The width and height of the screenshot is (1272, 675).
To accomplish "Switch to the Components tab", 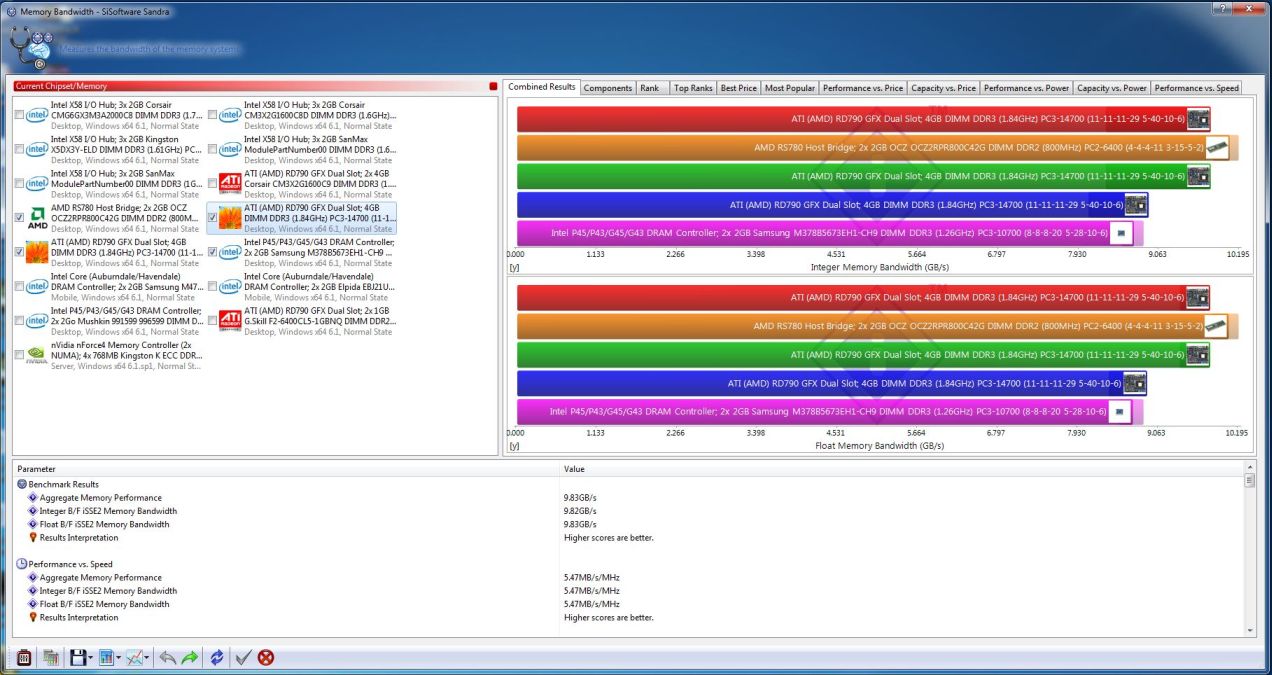I will [608, 88].
